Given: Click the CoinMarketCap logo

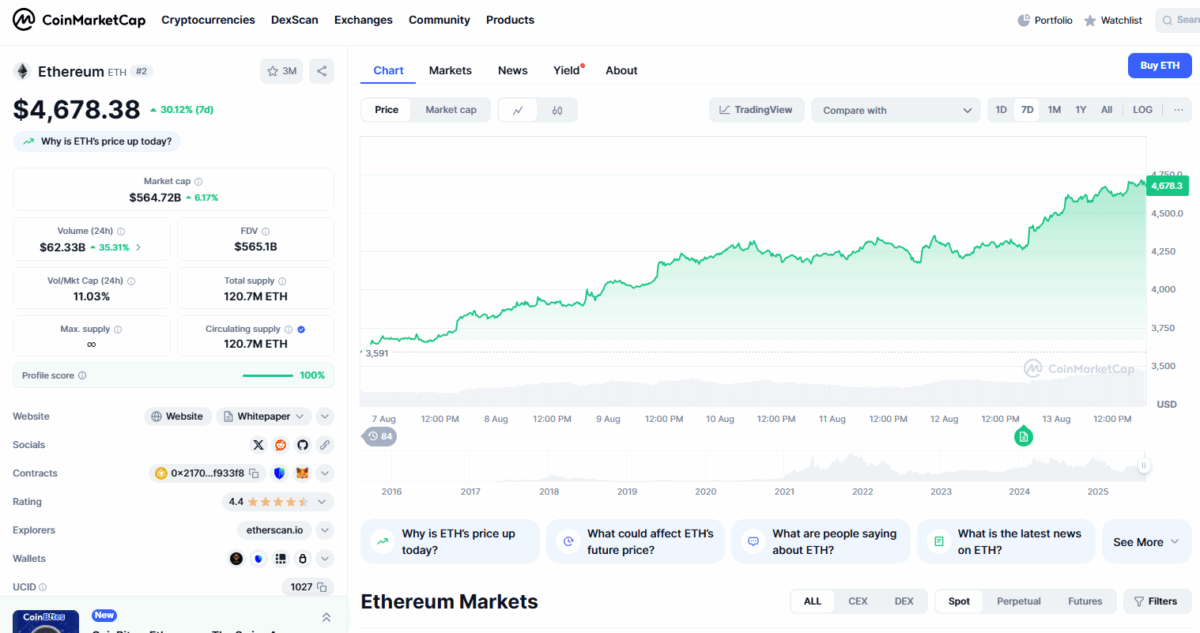Looking at the screenshot, I should pos(79,19).
